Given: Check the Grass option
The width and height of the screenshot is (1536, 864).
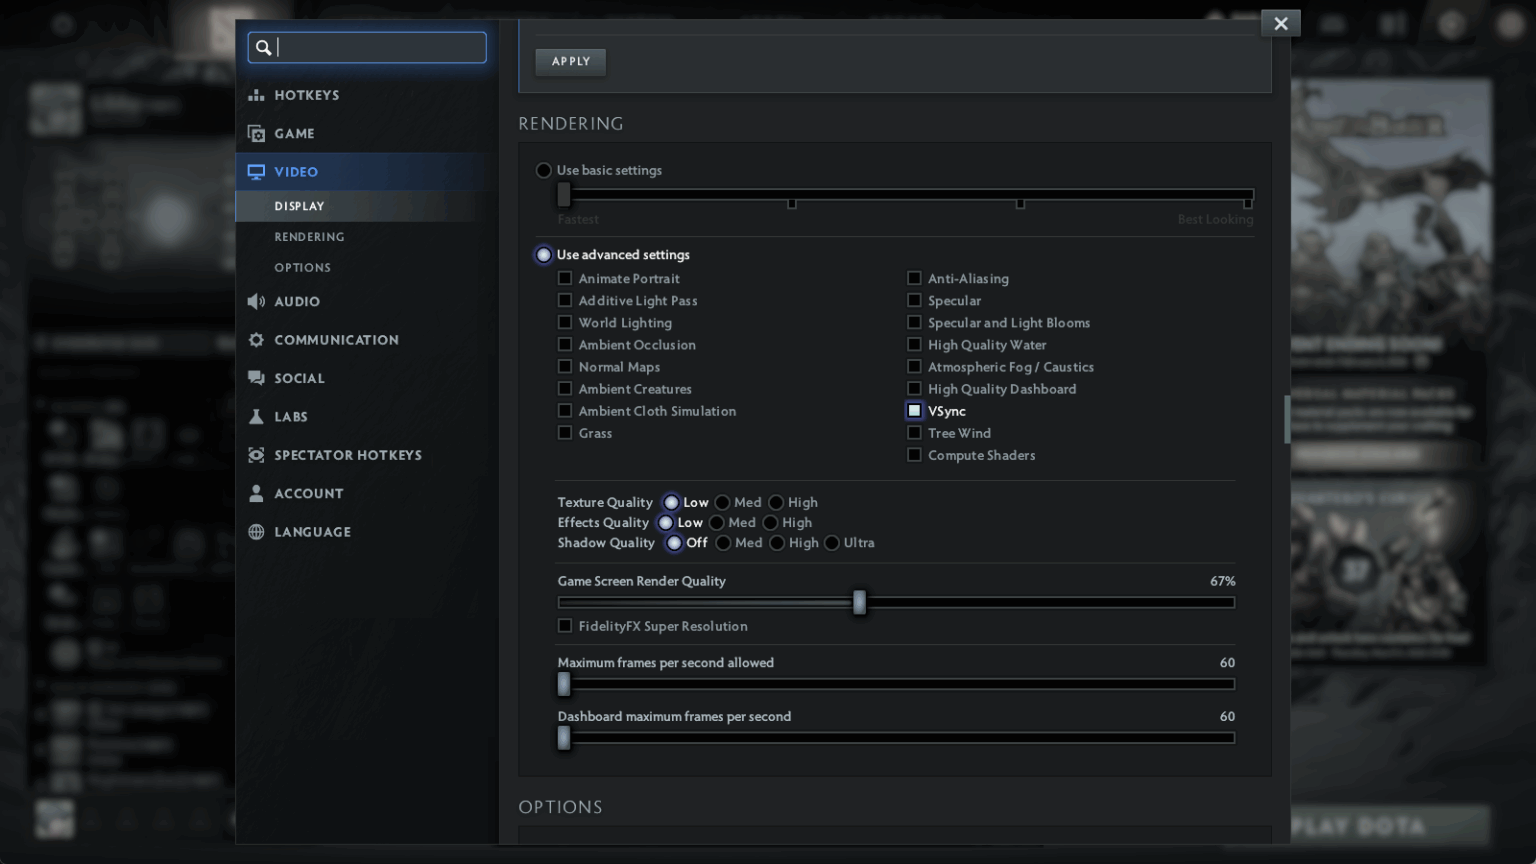Looking at the screenshot, I should (x=565, y=433).
